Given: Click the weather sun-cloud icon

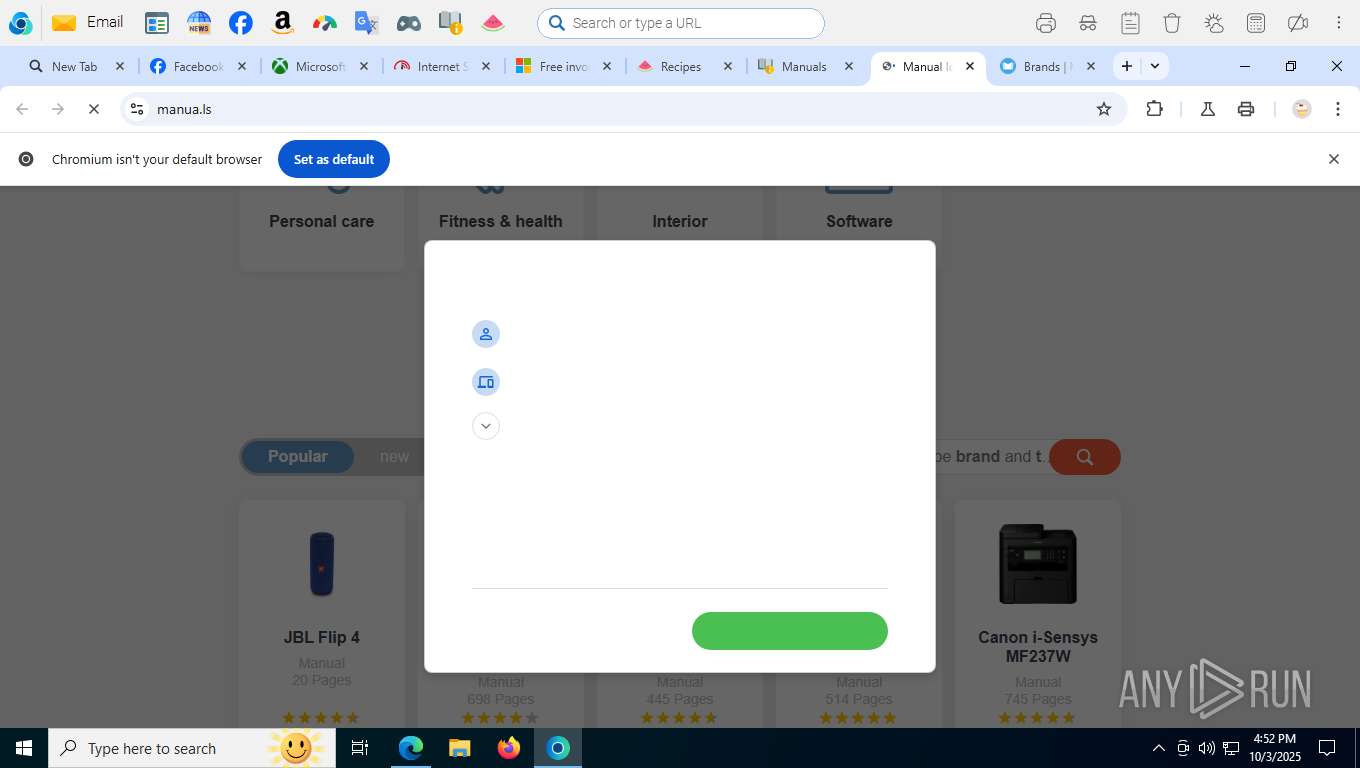Looking at the screenshot, I should pos(1214,23).
